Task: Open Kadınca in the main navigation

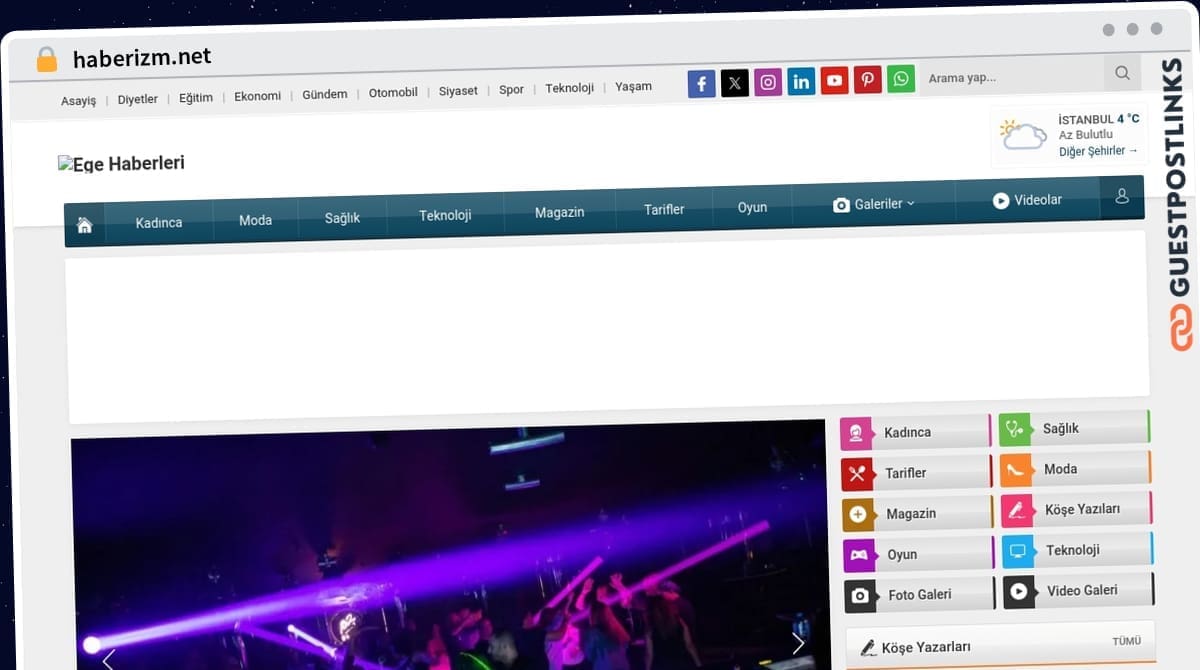Action: [159, 222]
